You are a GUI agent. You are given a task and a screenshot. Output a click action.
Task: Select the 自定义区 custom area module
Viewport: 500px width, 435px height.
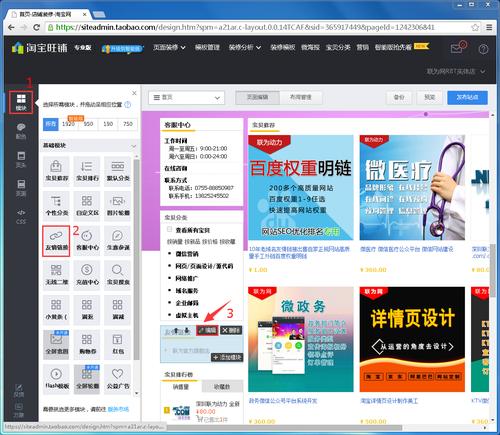pos(87,205)
